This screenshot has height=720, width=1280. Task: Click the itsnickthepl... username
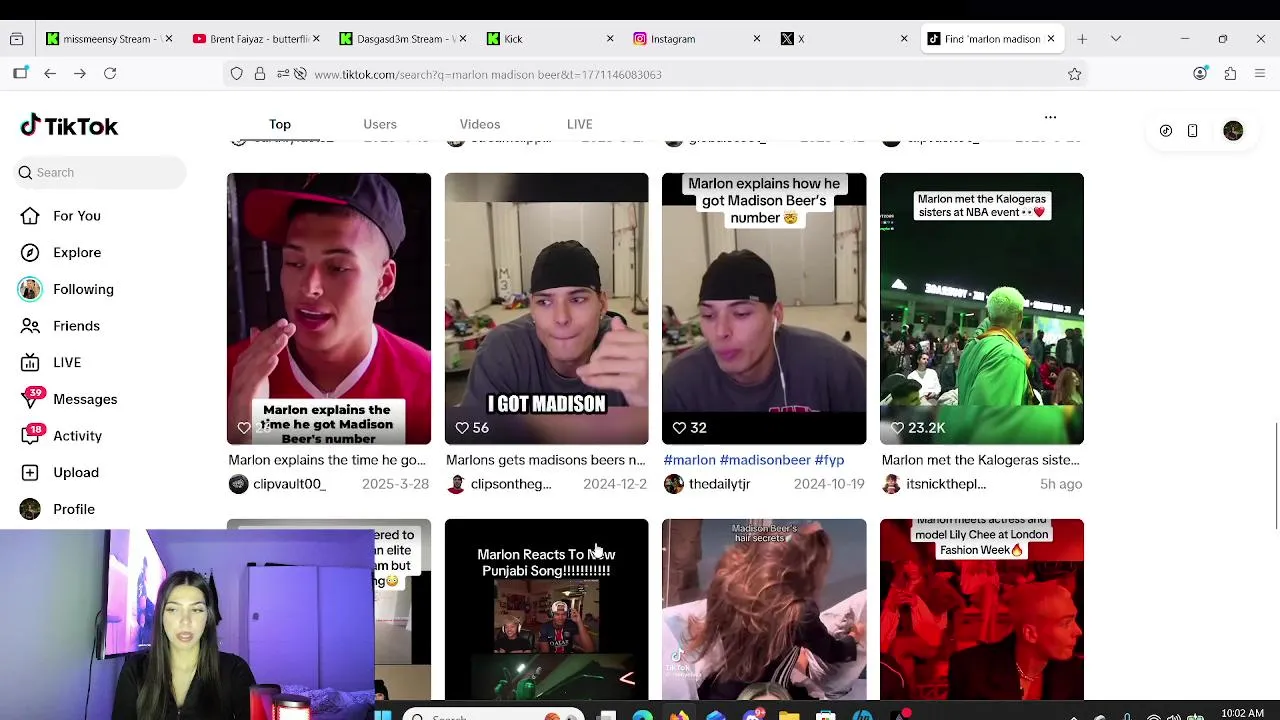click(x=946, y=484)
